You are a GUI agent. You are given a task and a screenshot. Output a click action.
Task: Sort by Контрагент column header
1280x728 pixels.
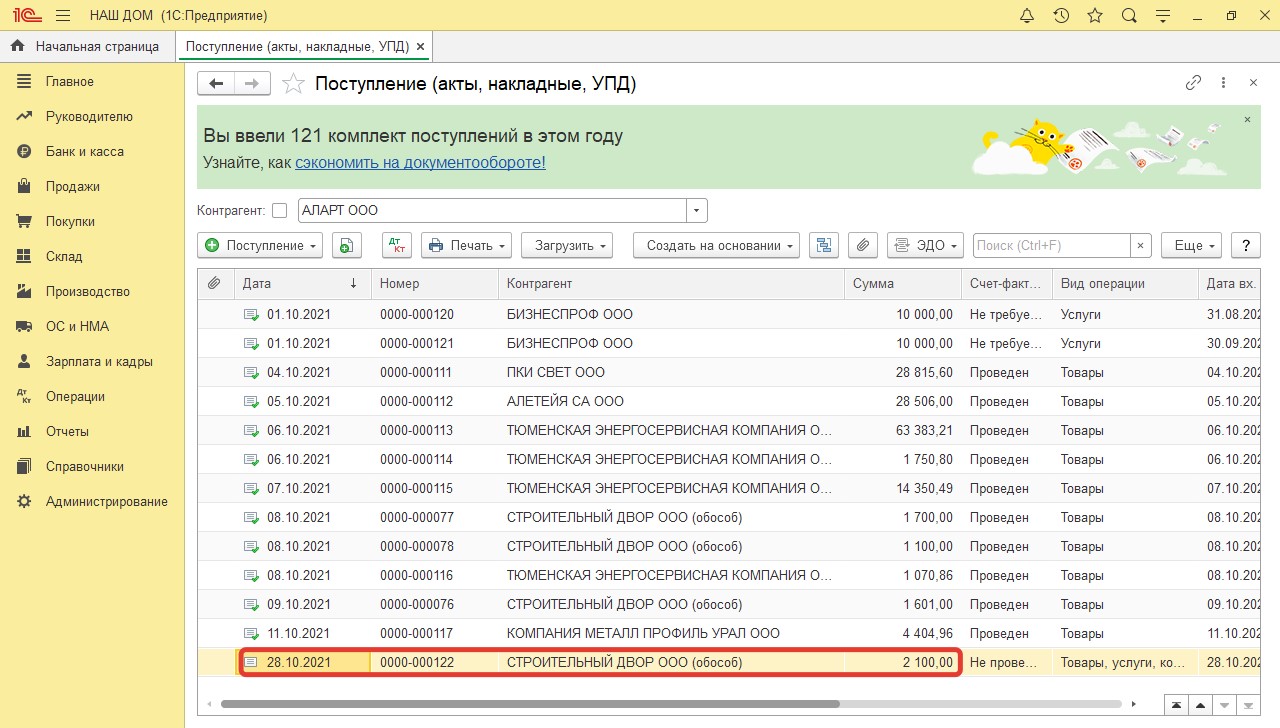(x=671, y=284)
